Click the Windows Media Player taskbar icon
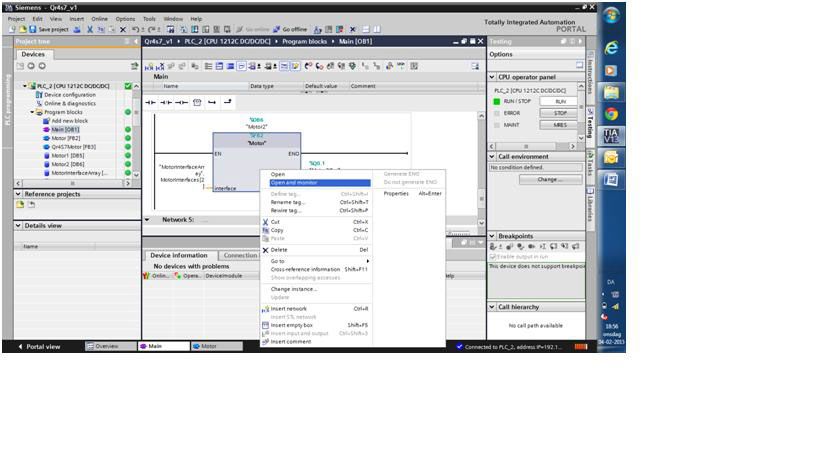819x460 pixels. click(x=611, y=70)
